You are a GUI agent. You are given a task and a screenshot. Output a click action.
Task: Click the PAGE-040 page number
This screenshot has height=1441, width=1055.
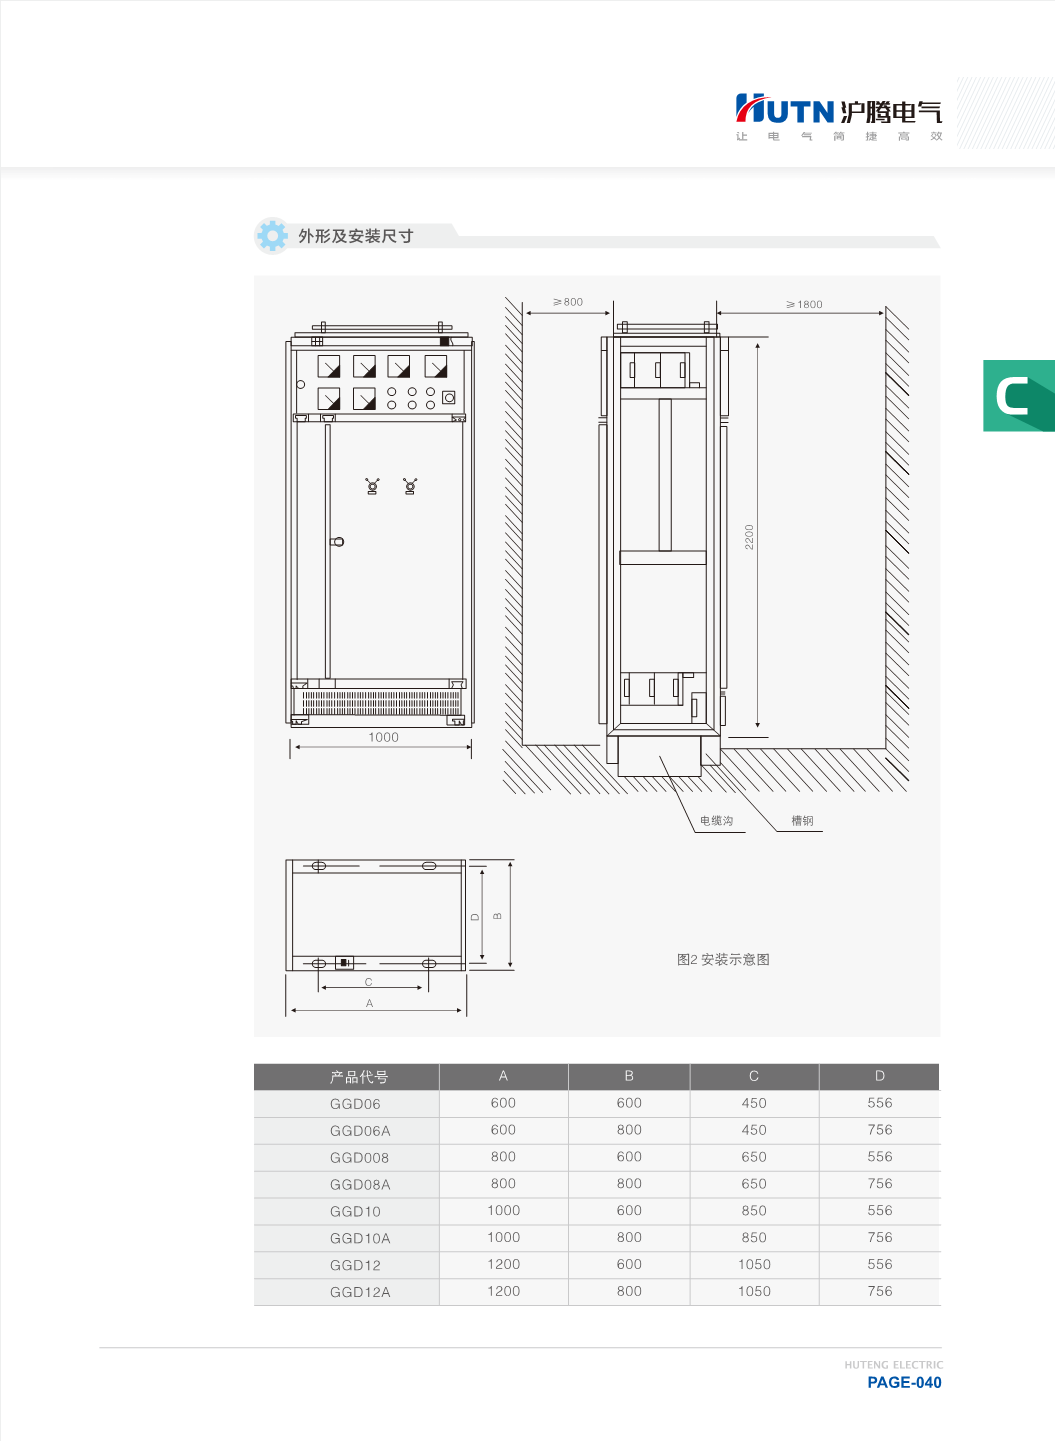click(x=904, y=1383)
